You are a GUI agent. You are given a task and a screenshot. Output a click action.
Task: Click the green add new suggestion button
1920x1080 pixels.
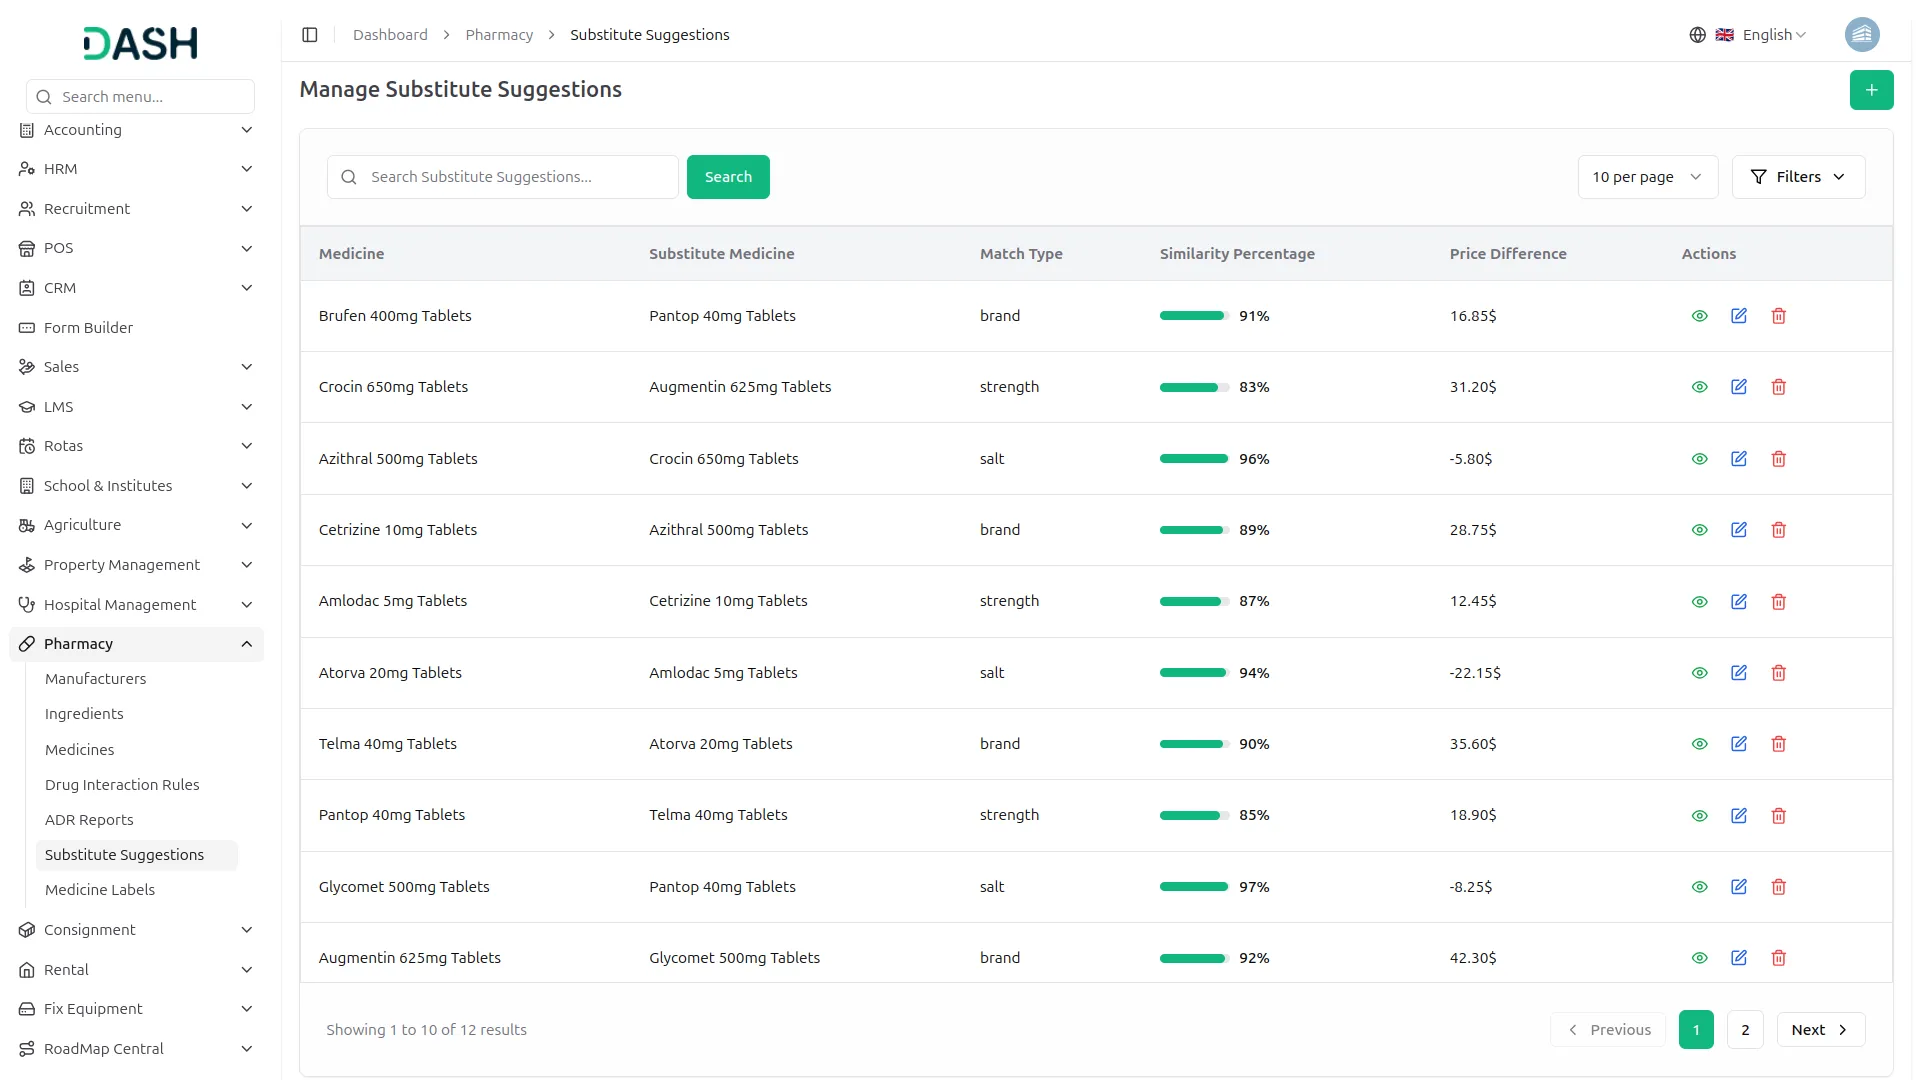click(1871, 90)
